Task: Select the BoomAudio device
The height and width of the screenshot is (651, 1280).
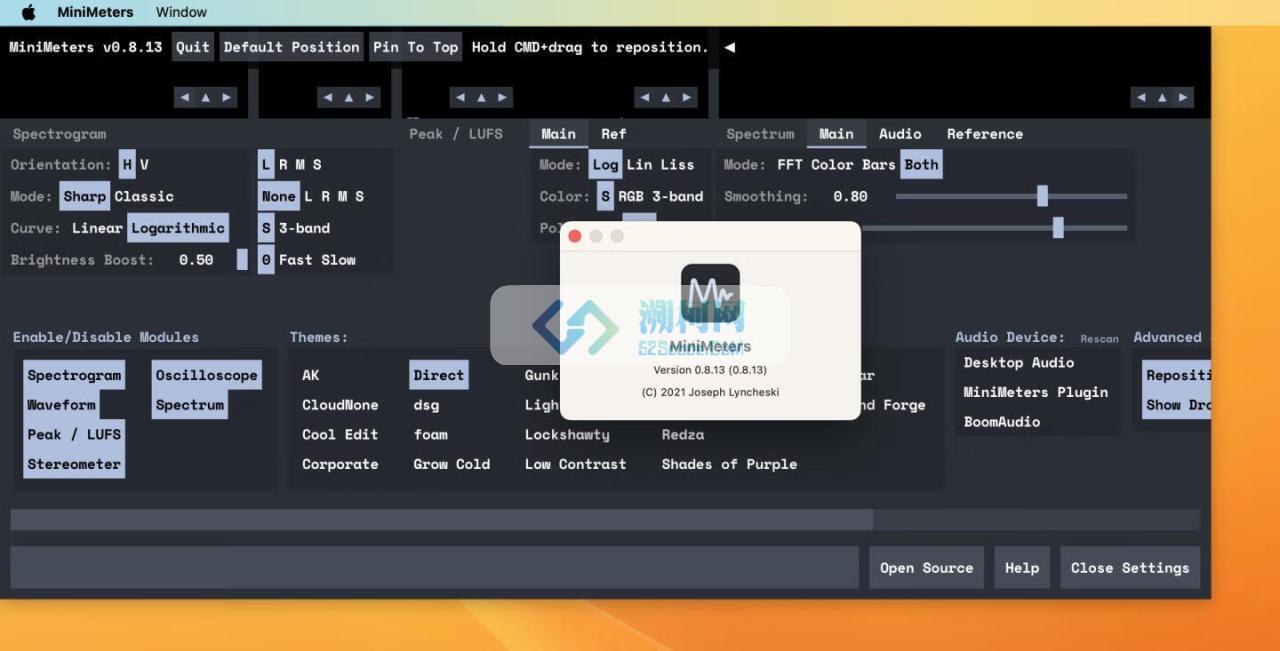Action: tap(1002, 422)
